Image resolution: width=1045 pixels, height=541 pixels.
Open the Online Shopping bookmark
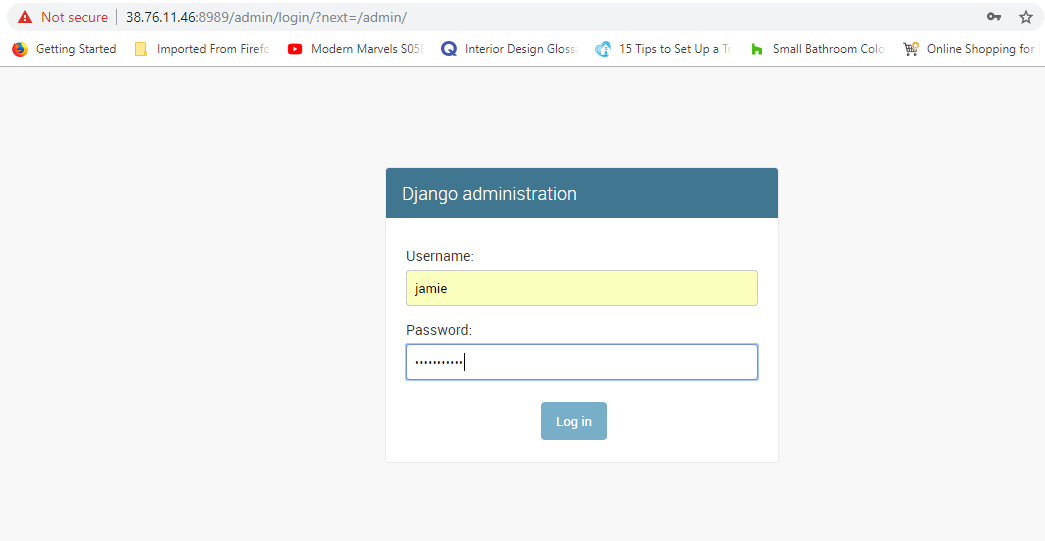coord(972,49)
